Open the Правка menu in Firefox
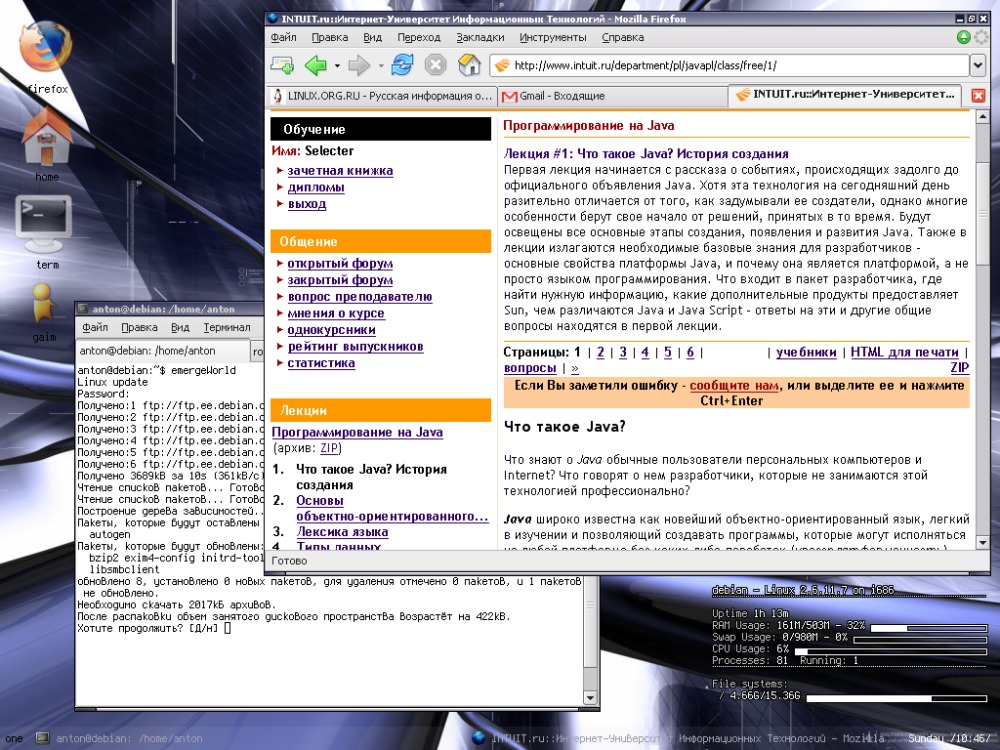Image resolution: width=1000 pixels, height=750 pixels. [329, 37]
